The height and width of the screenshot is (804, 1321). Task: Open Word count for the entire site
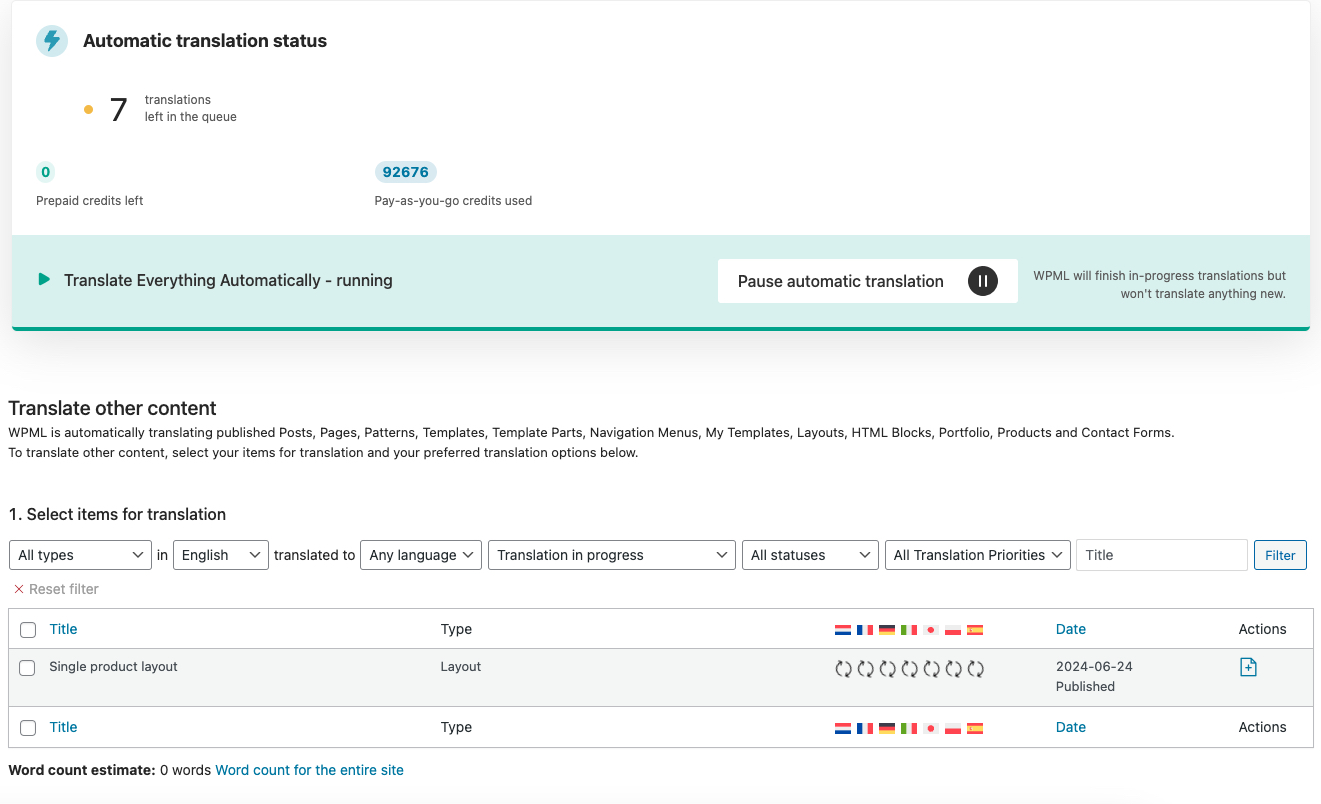[x=310, y=770]
